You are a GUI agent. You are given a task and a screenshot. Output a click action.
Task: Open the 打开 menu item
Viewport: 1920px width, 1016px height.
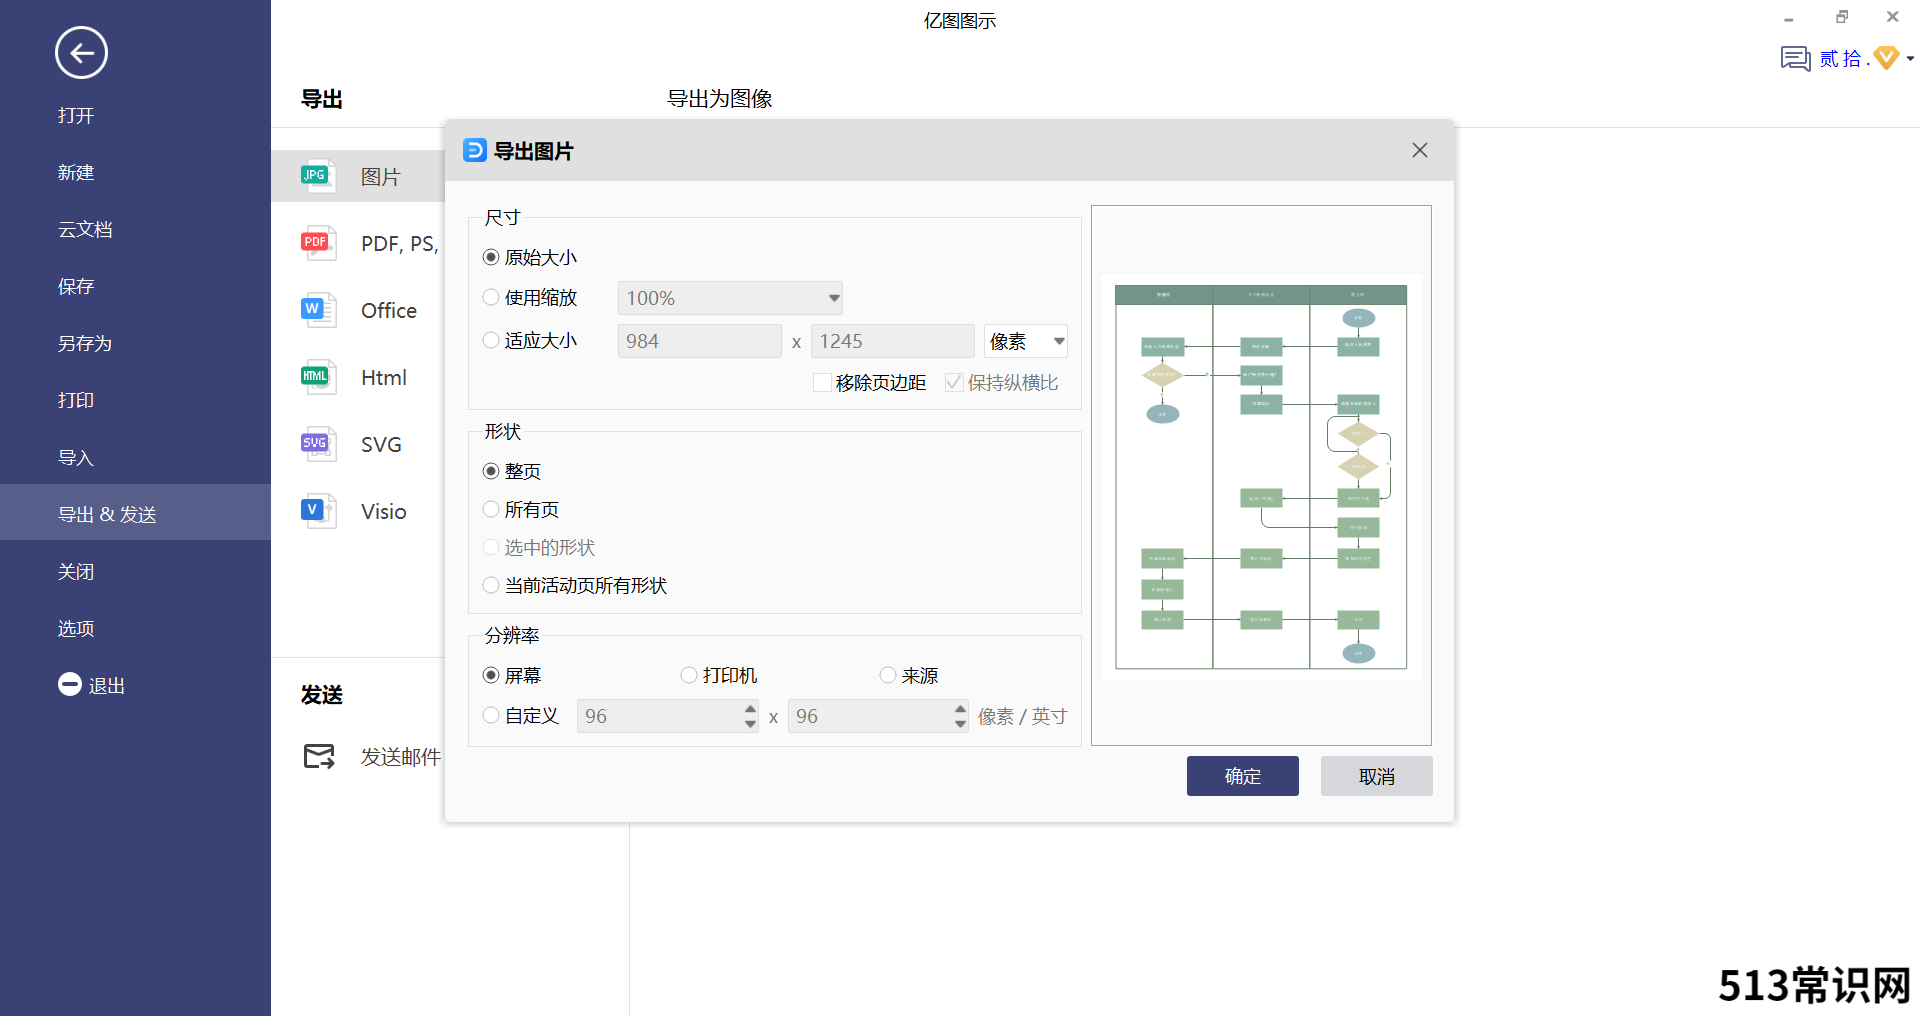click(76, 115)
